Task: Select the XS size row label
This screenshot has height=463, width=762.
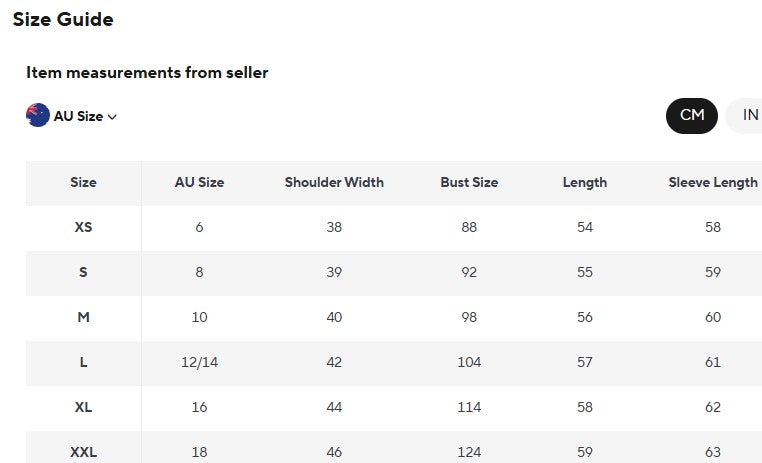Action: 83,227
